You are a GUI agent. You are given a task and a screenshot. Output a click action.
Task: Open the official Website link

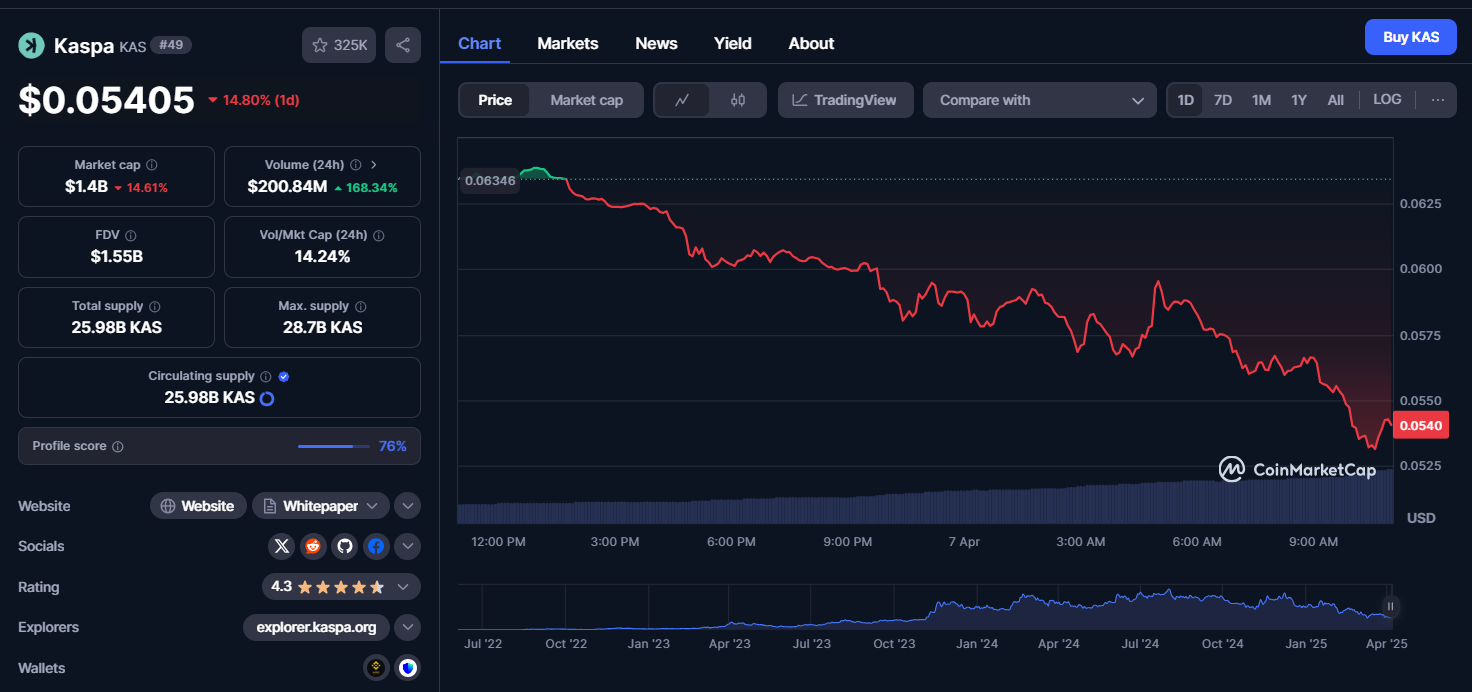(198, 506)
